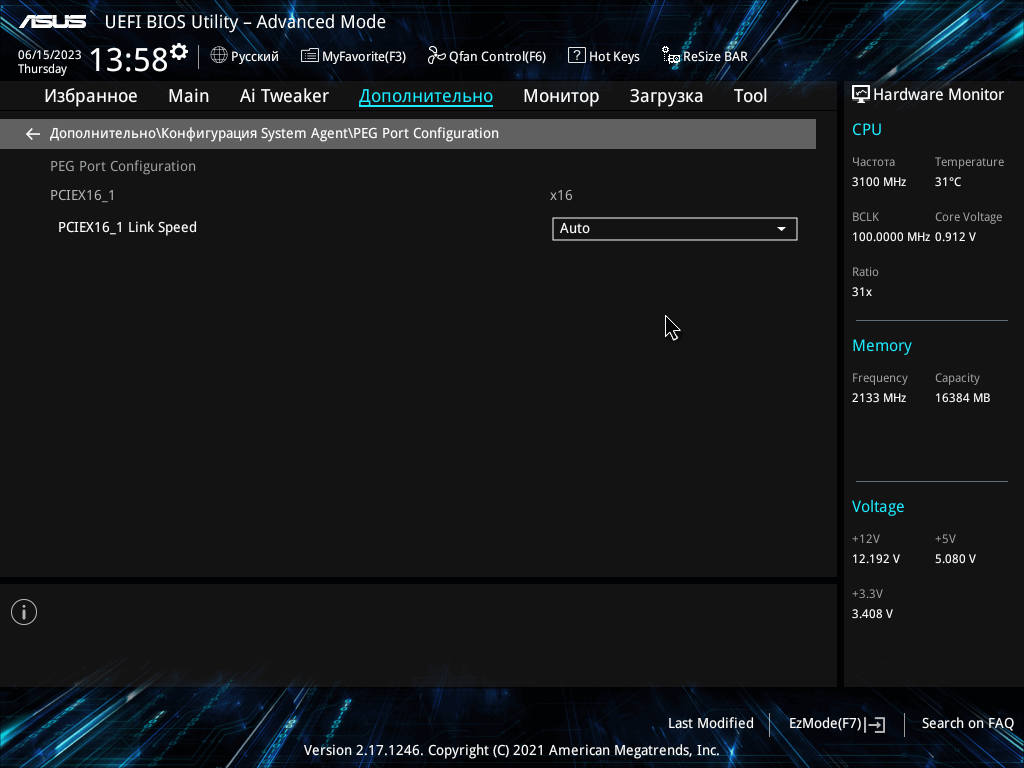Click the Hardware Monitor screen icon
Viewport: 1024px width, 768px height.
click(861, 94)
